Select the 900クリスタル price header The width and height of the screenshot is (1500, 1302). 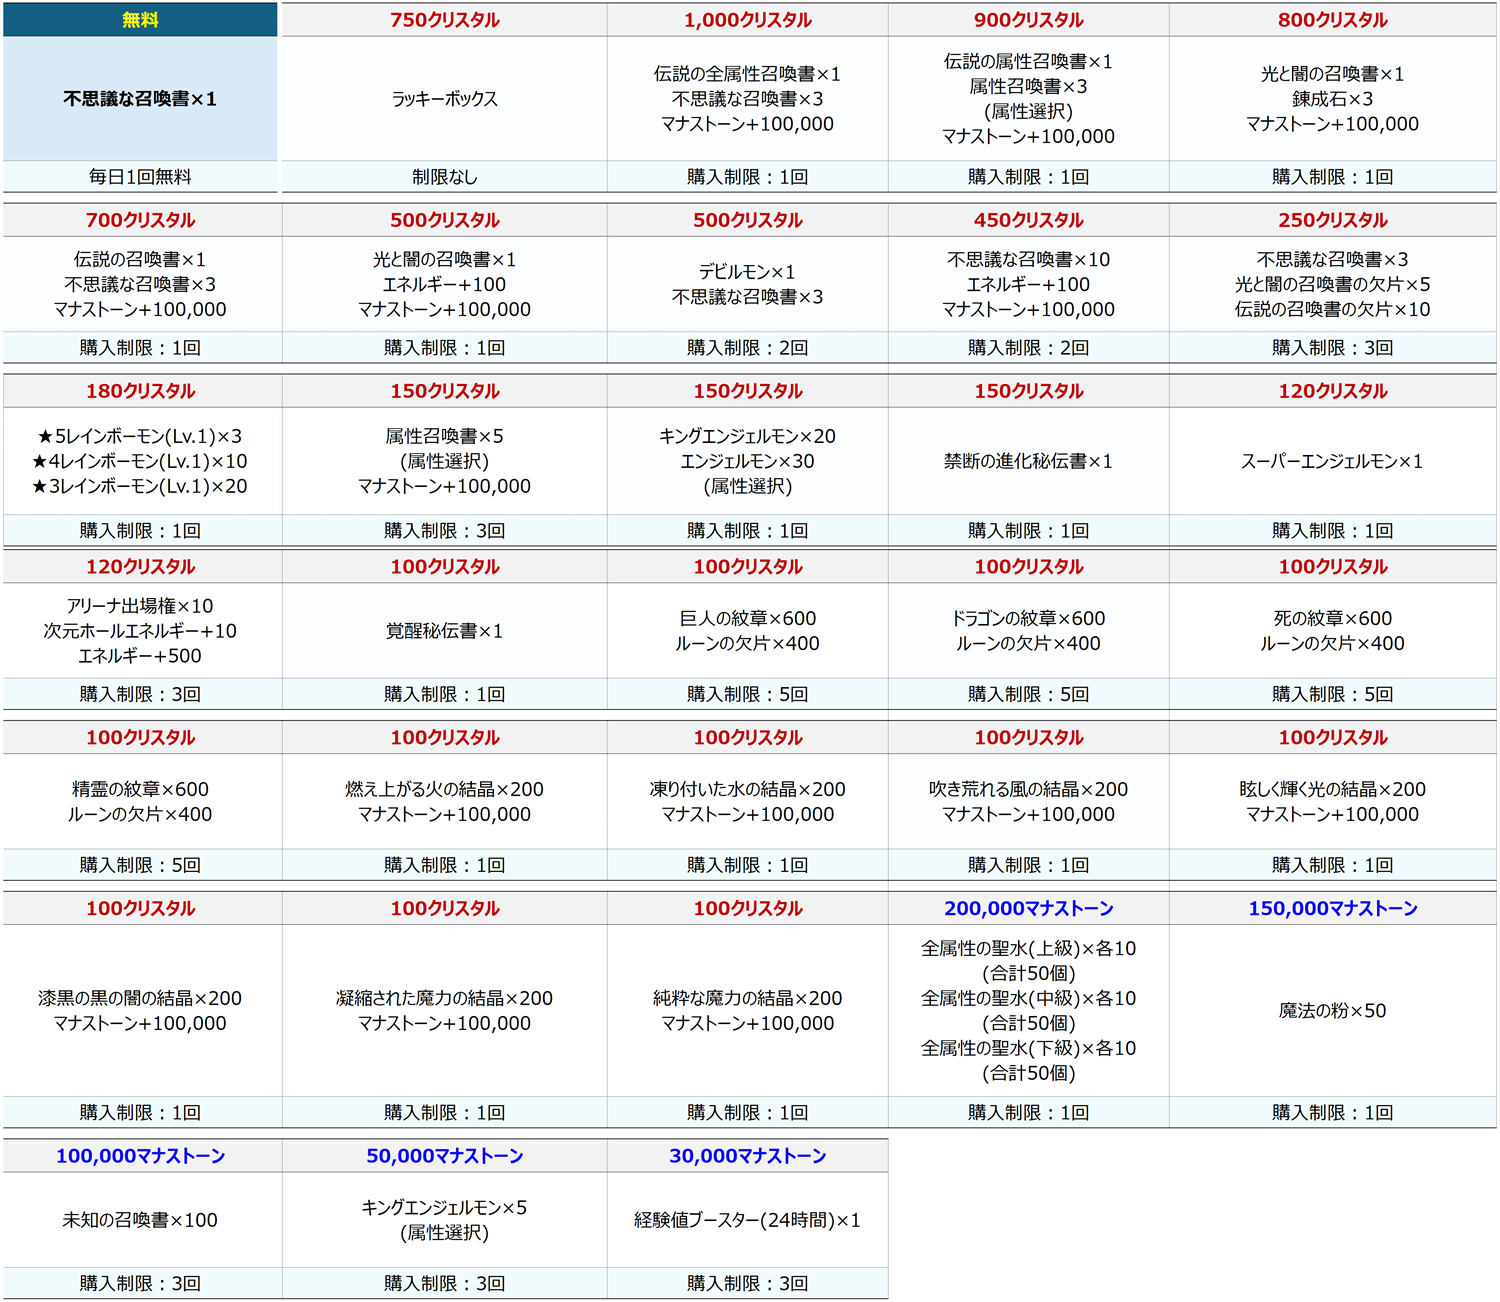point(1028,20)
